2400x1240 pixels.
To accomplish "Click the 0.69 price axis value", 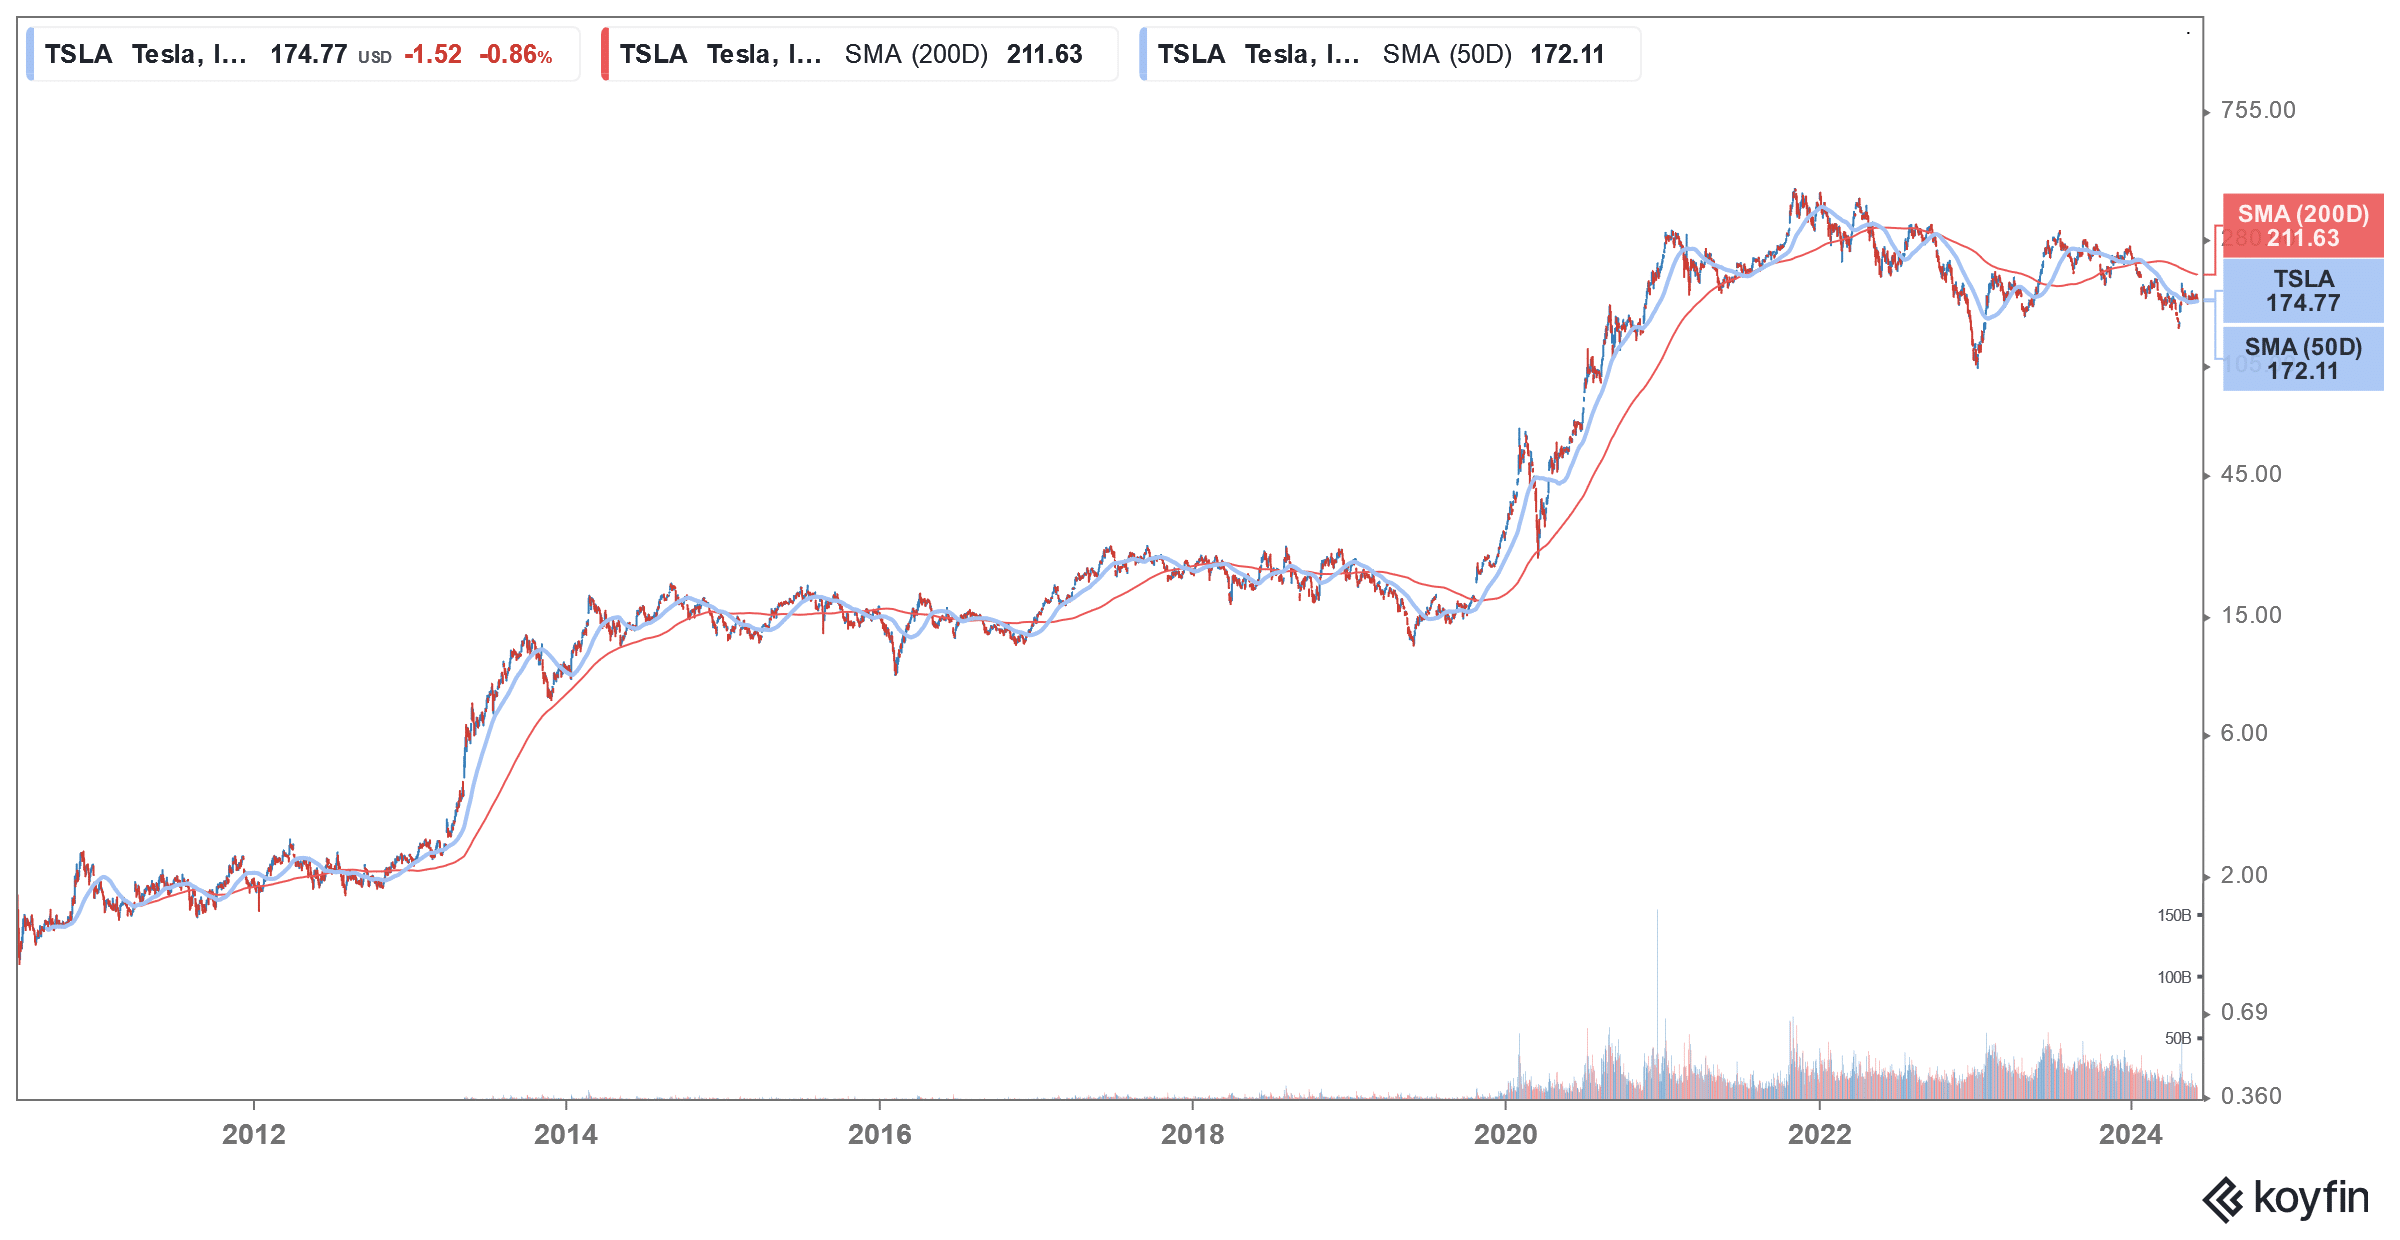I will 2244,1012.
